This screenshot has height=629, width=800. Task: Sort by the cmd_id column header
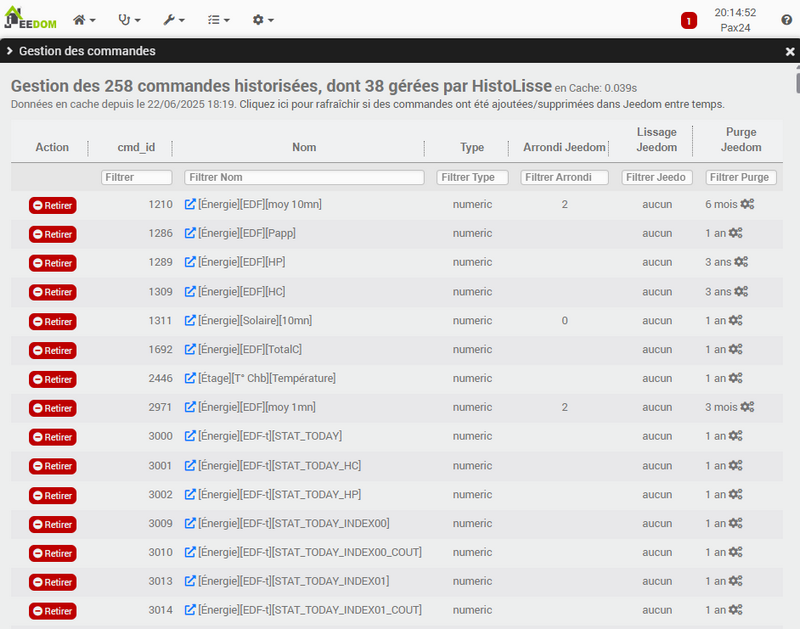tap(136, 147)
